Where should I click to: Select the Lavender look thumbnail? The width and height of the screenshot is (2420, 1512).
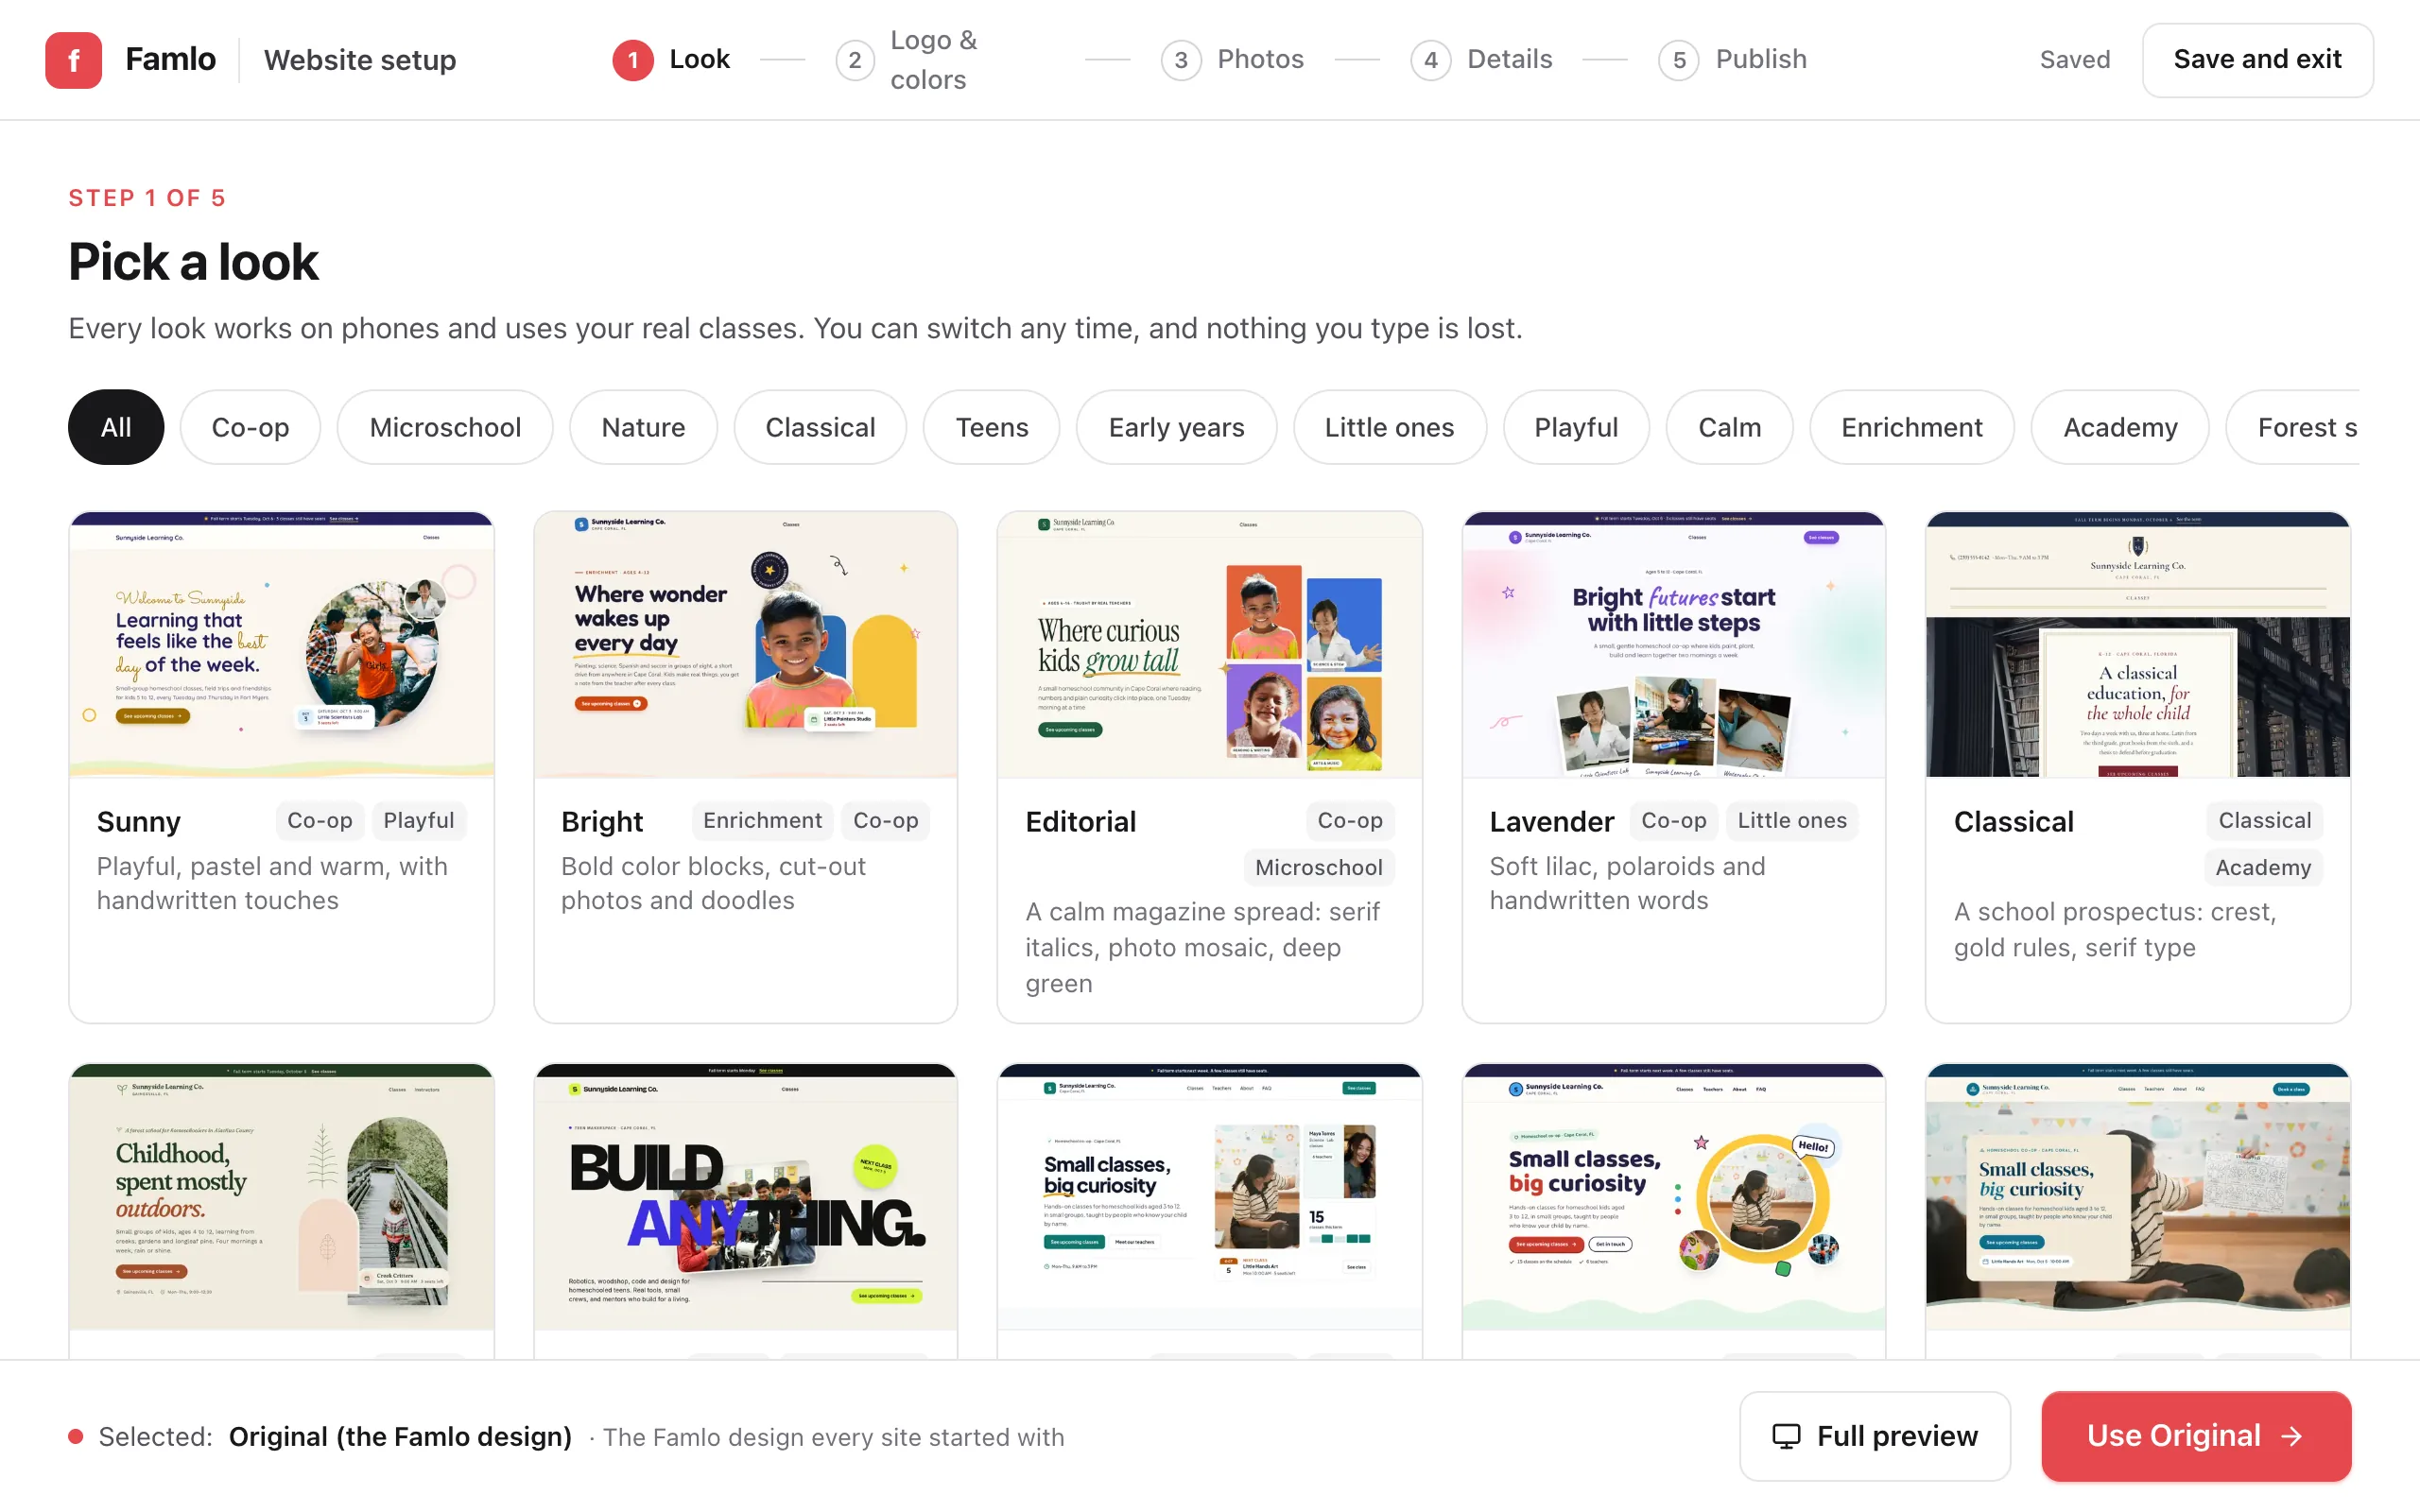pos(1673,645)
